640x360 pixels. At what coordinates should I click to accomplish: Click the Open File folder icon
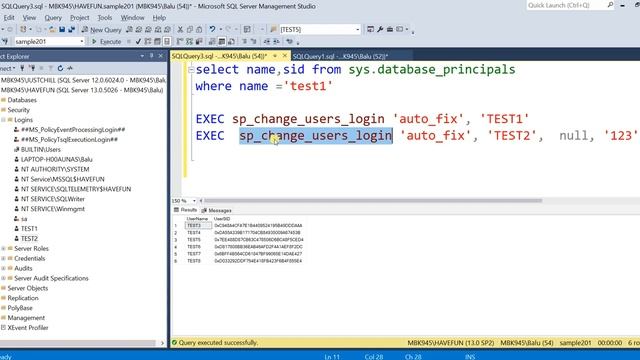(x=52, y=29)
